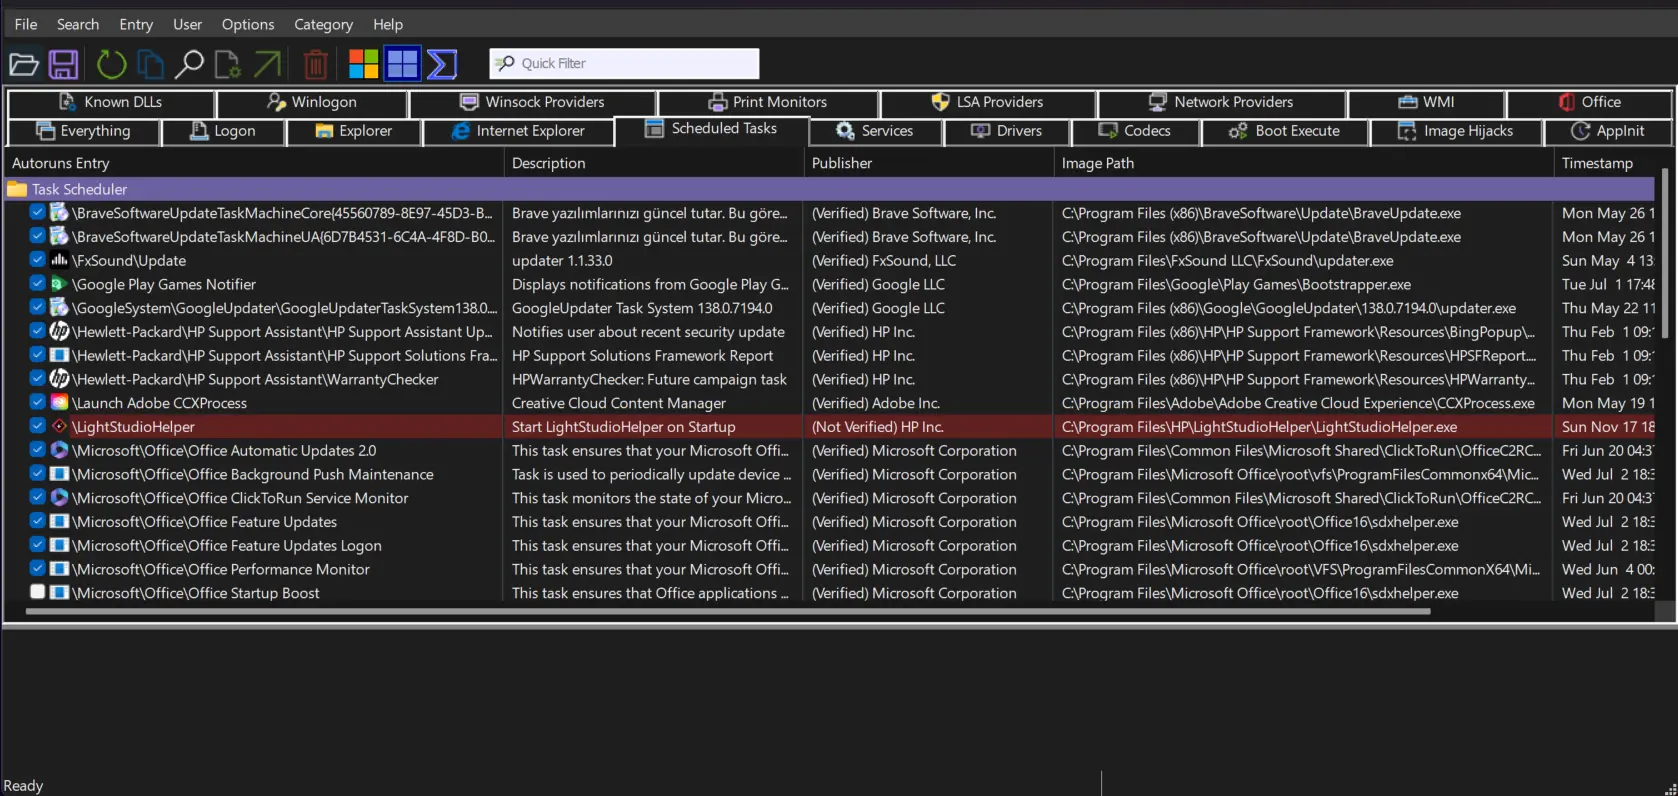Click the GoogleUpdaterTaskSystem entry icon
Viewport: 1678px width, 796px height.
[x=59, y=307]
